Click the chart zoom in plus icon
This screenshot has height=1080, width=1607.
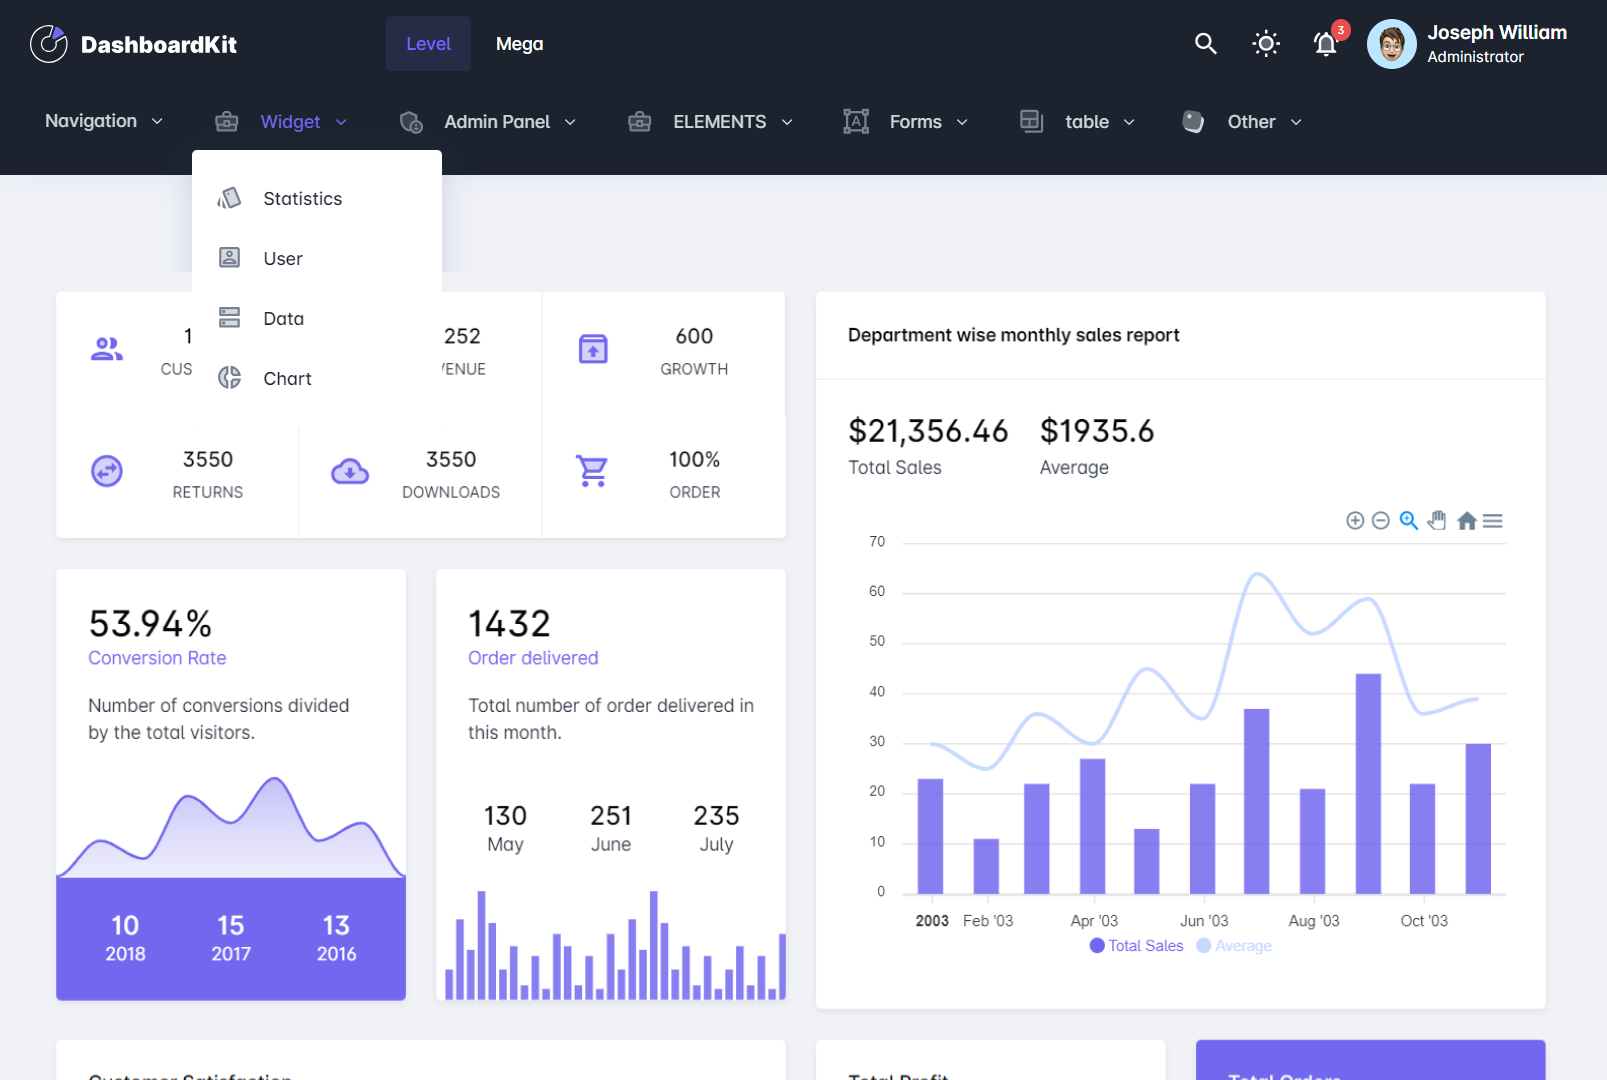(1355, 521)
